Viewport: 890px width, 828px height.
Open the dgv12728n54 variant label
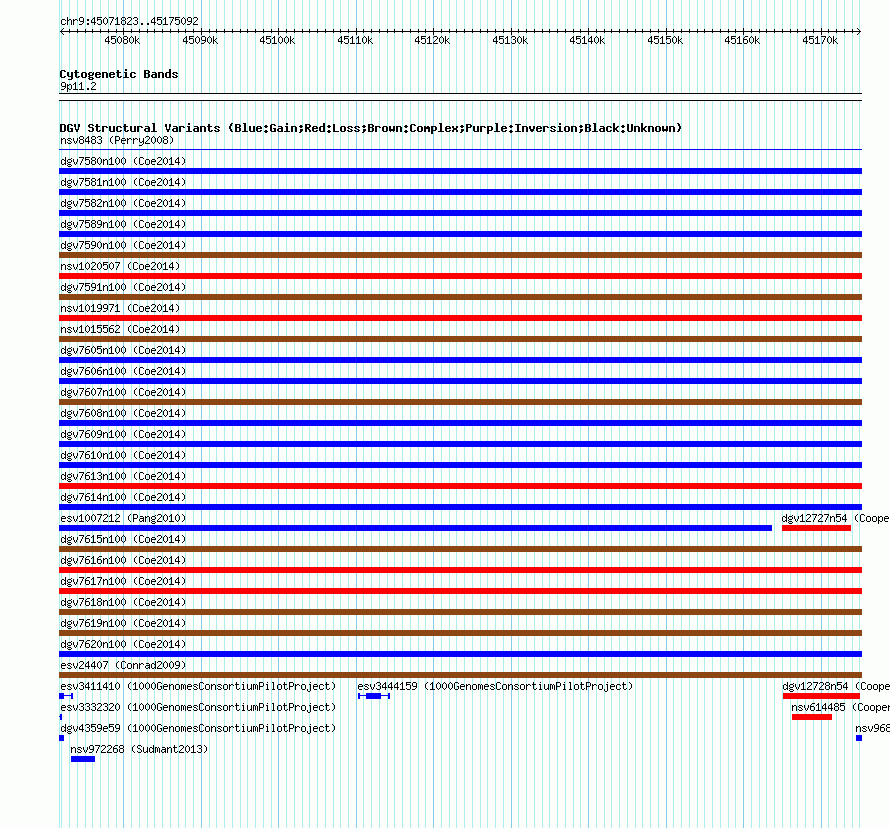[x=836, y=686]
